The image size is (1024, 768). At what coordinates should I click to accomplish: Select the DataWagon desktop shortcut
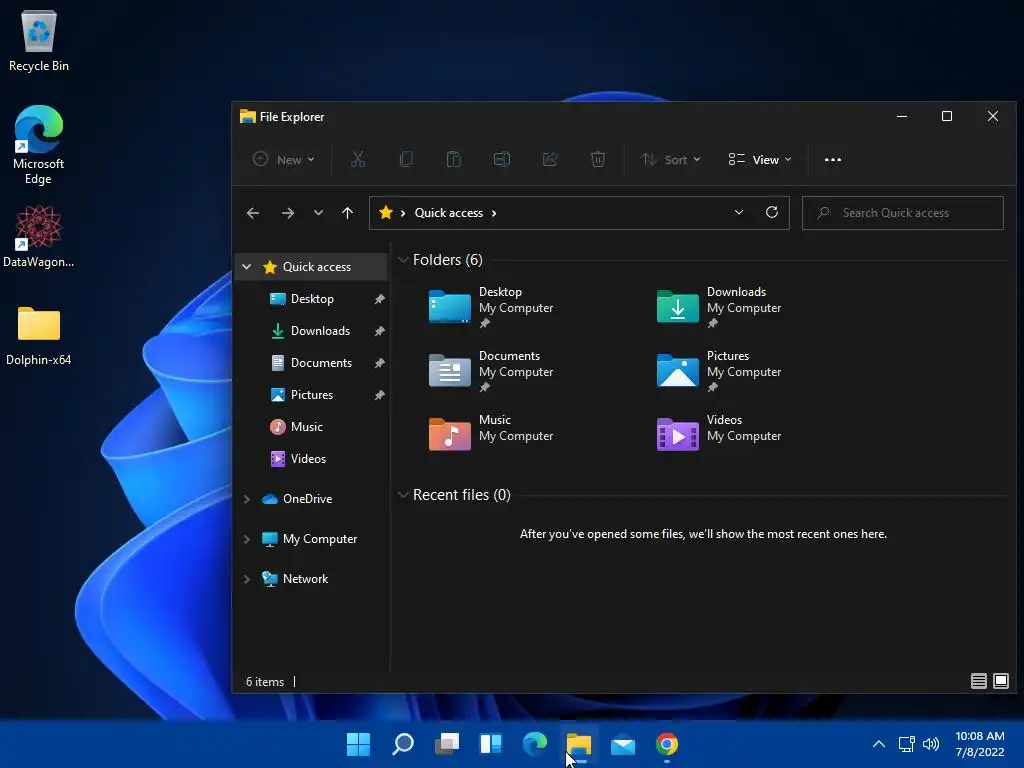coord(39,236)
